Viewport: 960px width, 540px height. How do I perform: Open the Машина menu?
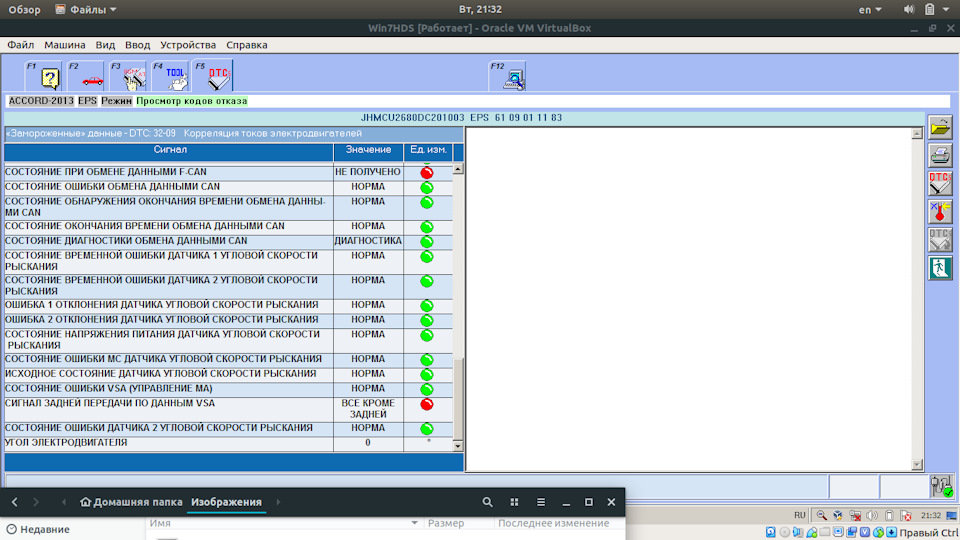(x=64, y=45)
